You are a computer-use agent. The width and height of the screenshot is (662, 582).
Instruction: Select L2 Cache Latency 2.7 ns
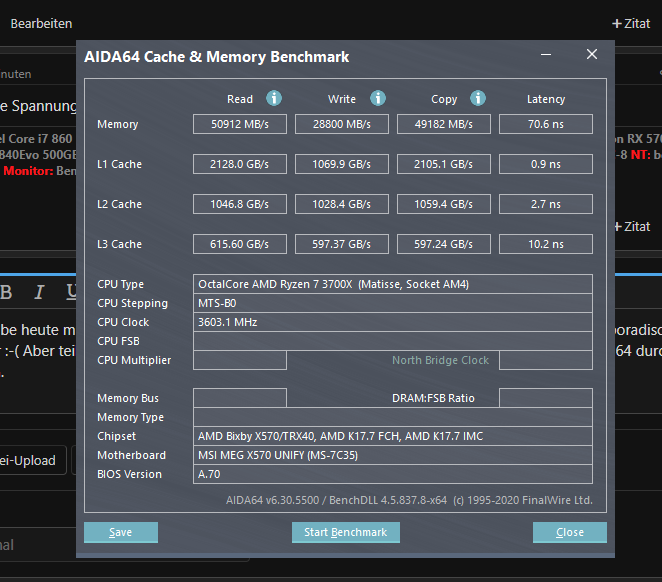[x=546, y=204]
